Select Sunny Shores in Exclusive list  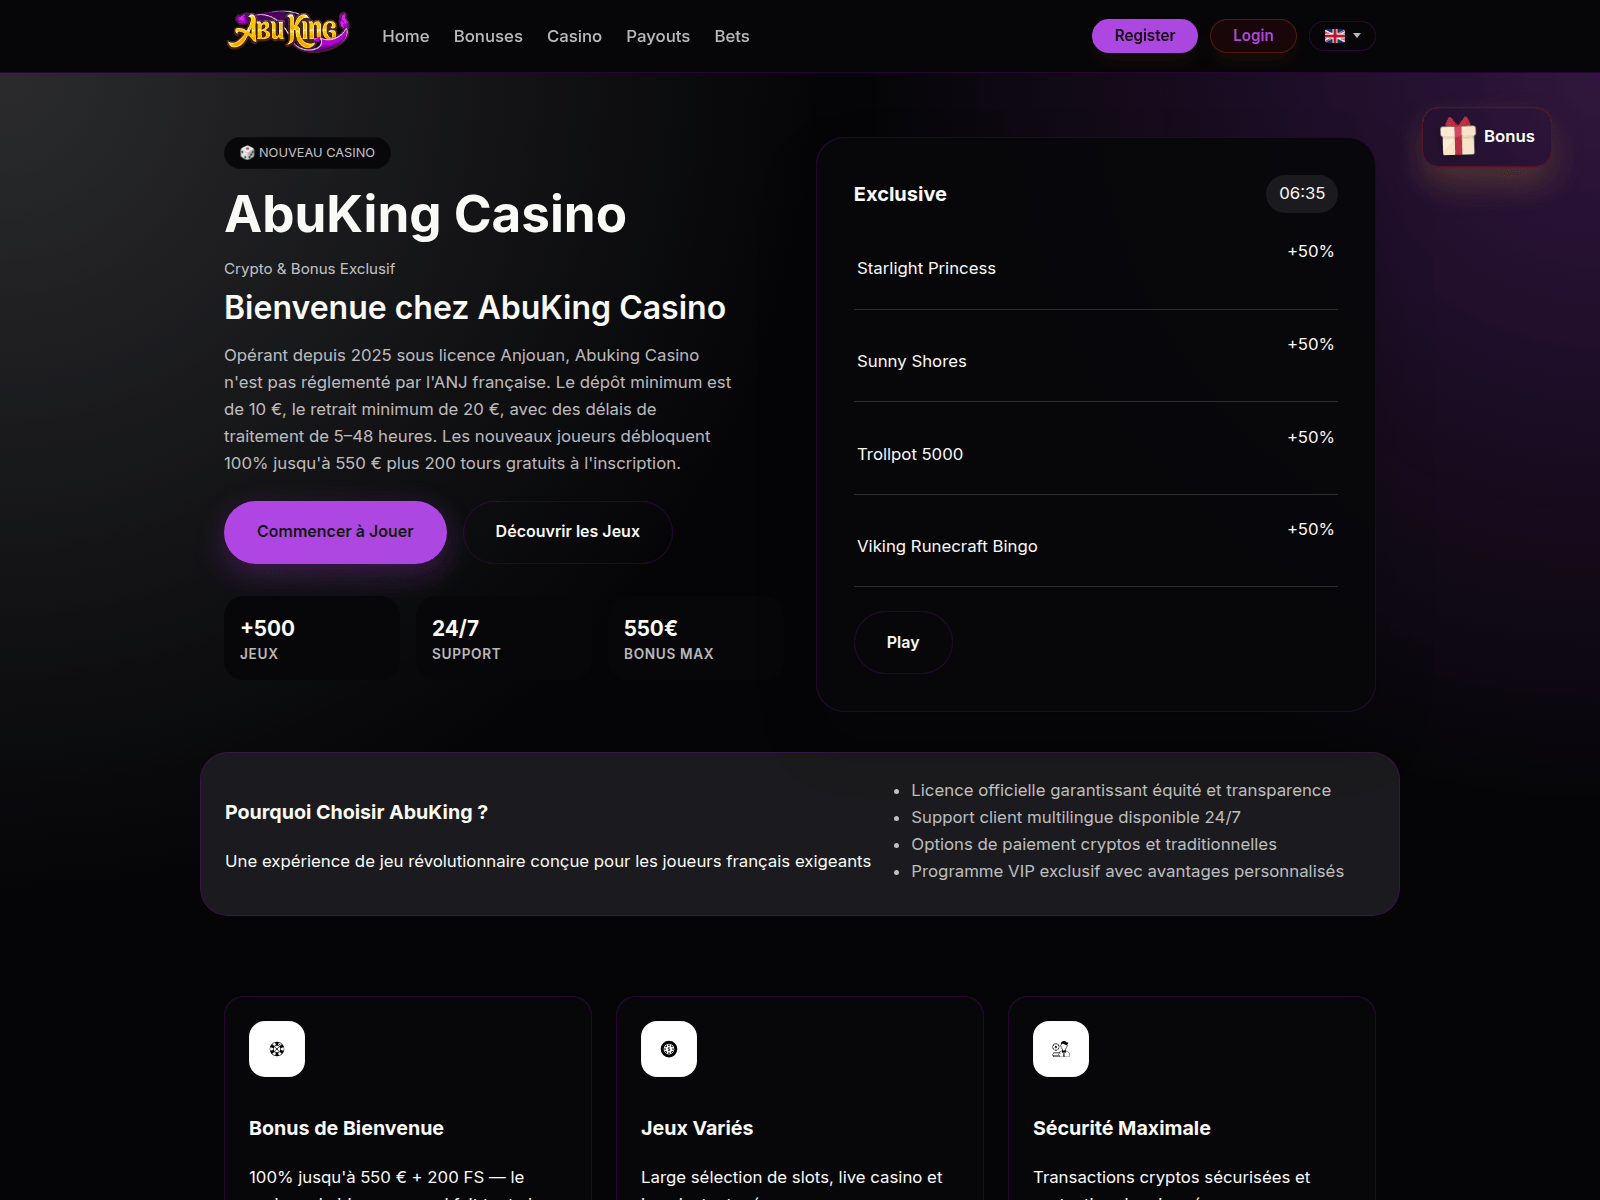pos(911,361)
